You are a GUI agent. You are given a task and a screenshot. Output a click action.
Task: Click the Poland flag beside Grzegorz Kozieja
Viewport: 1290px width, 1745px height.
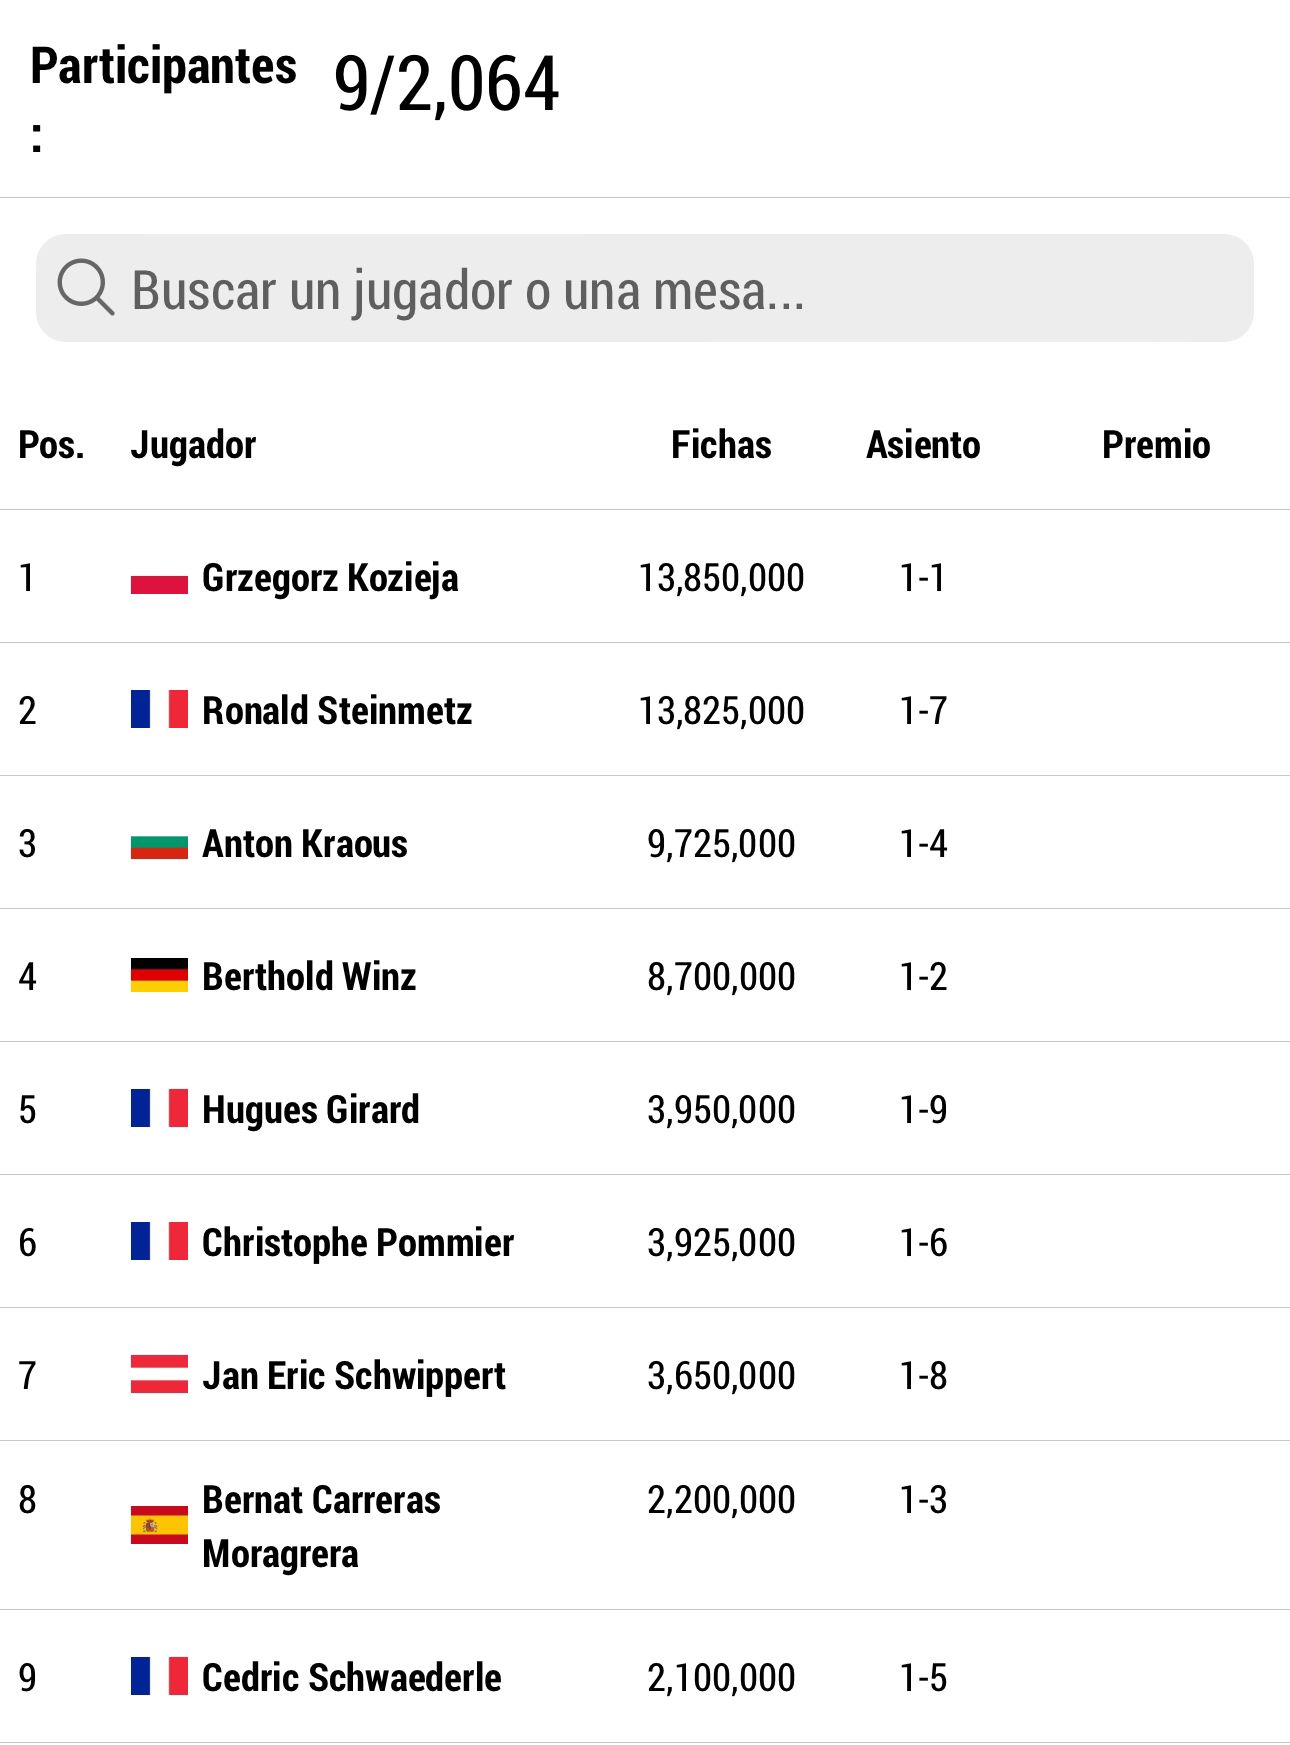pos(159,577)
